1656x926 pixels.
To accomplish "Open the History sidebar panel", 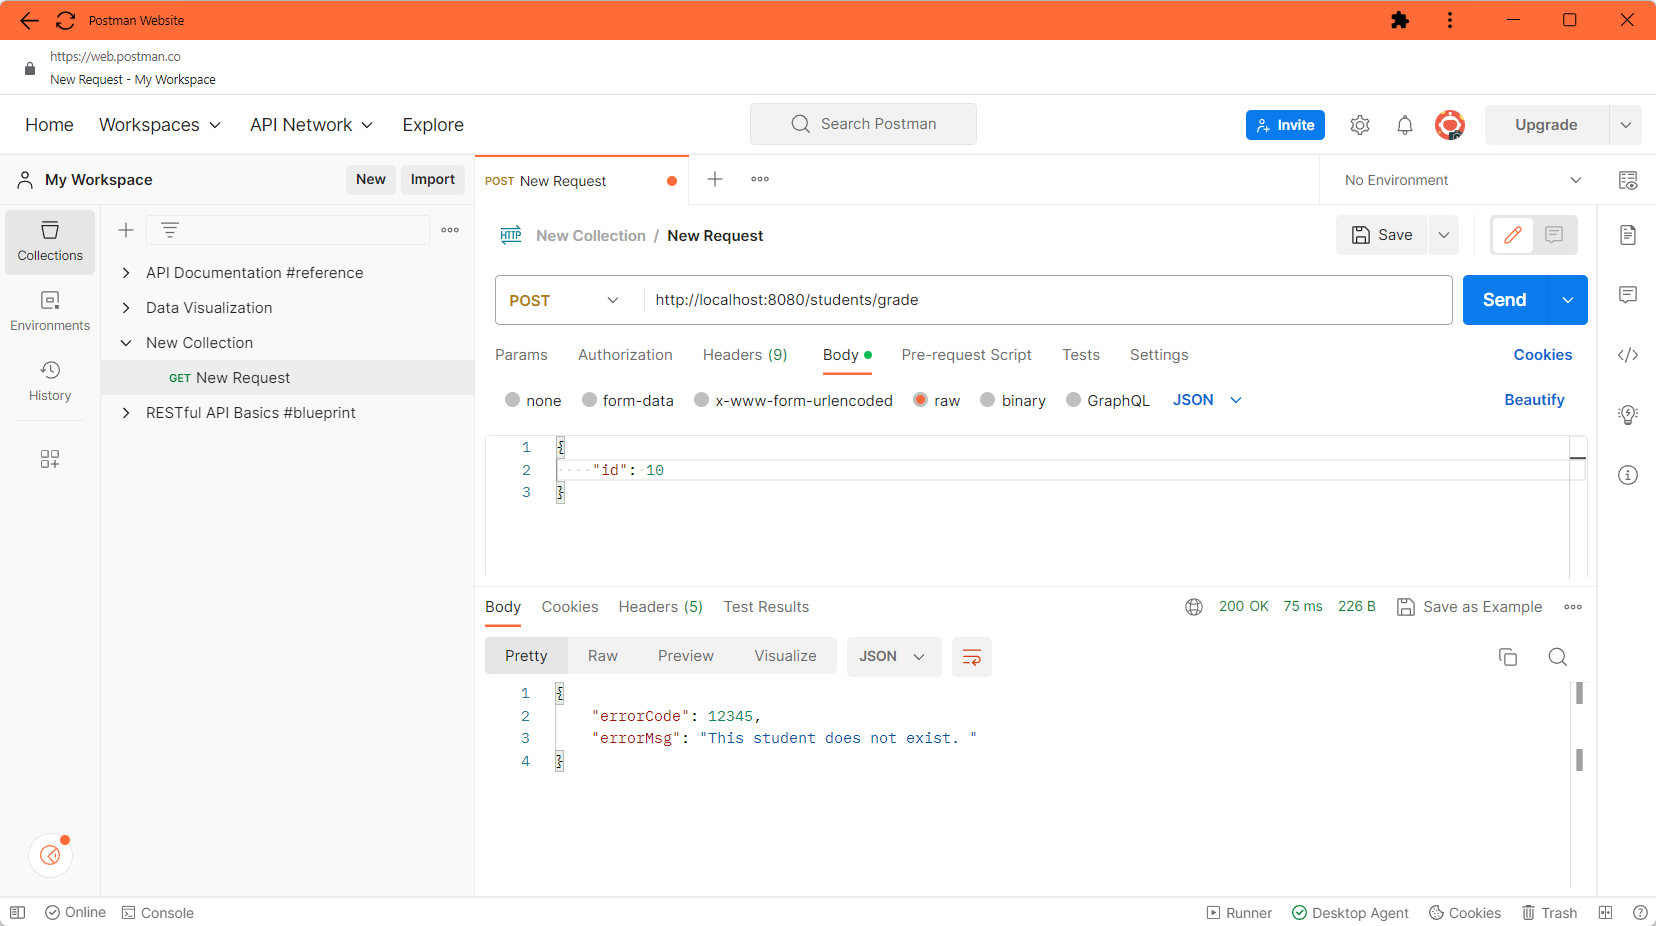I will [50, 382].
